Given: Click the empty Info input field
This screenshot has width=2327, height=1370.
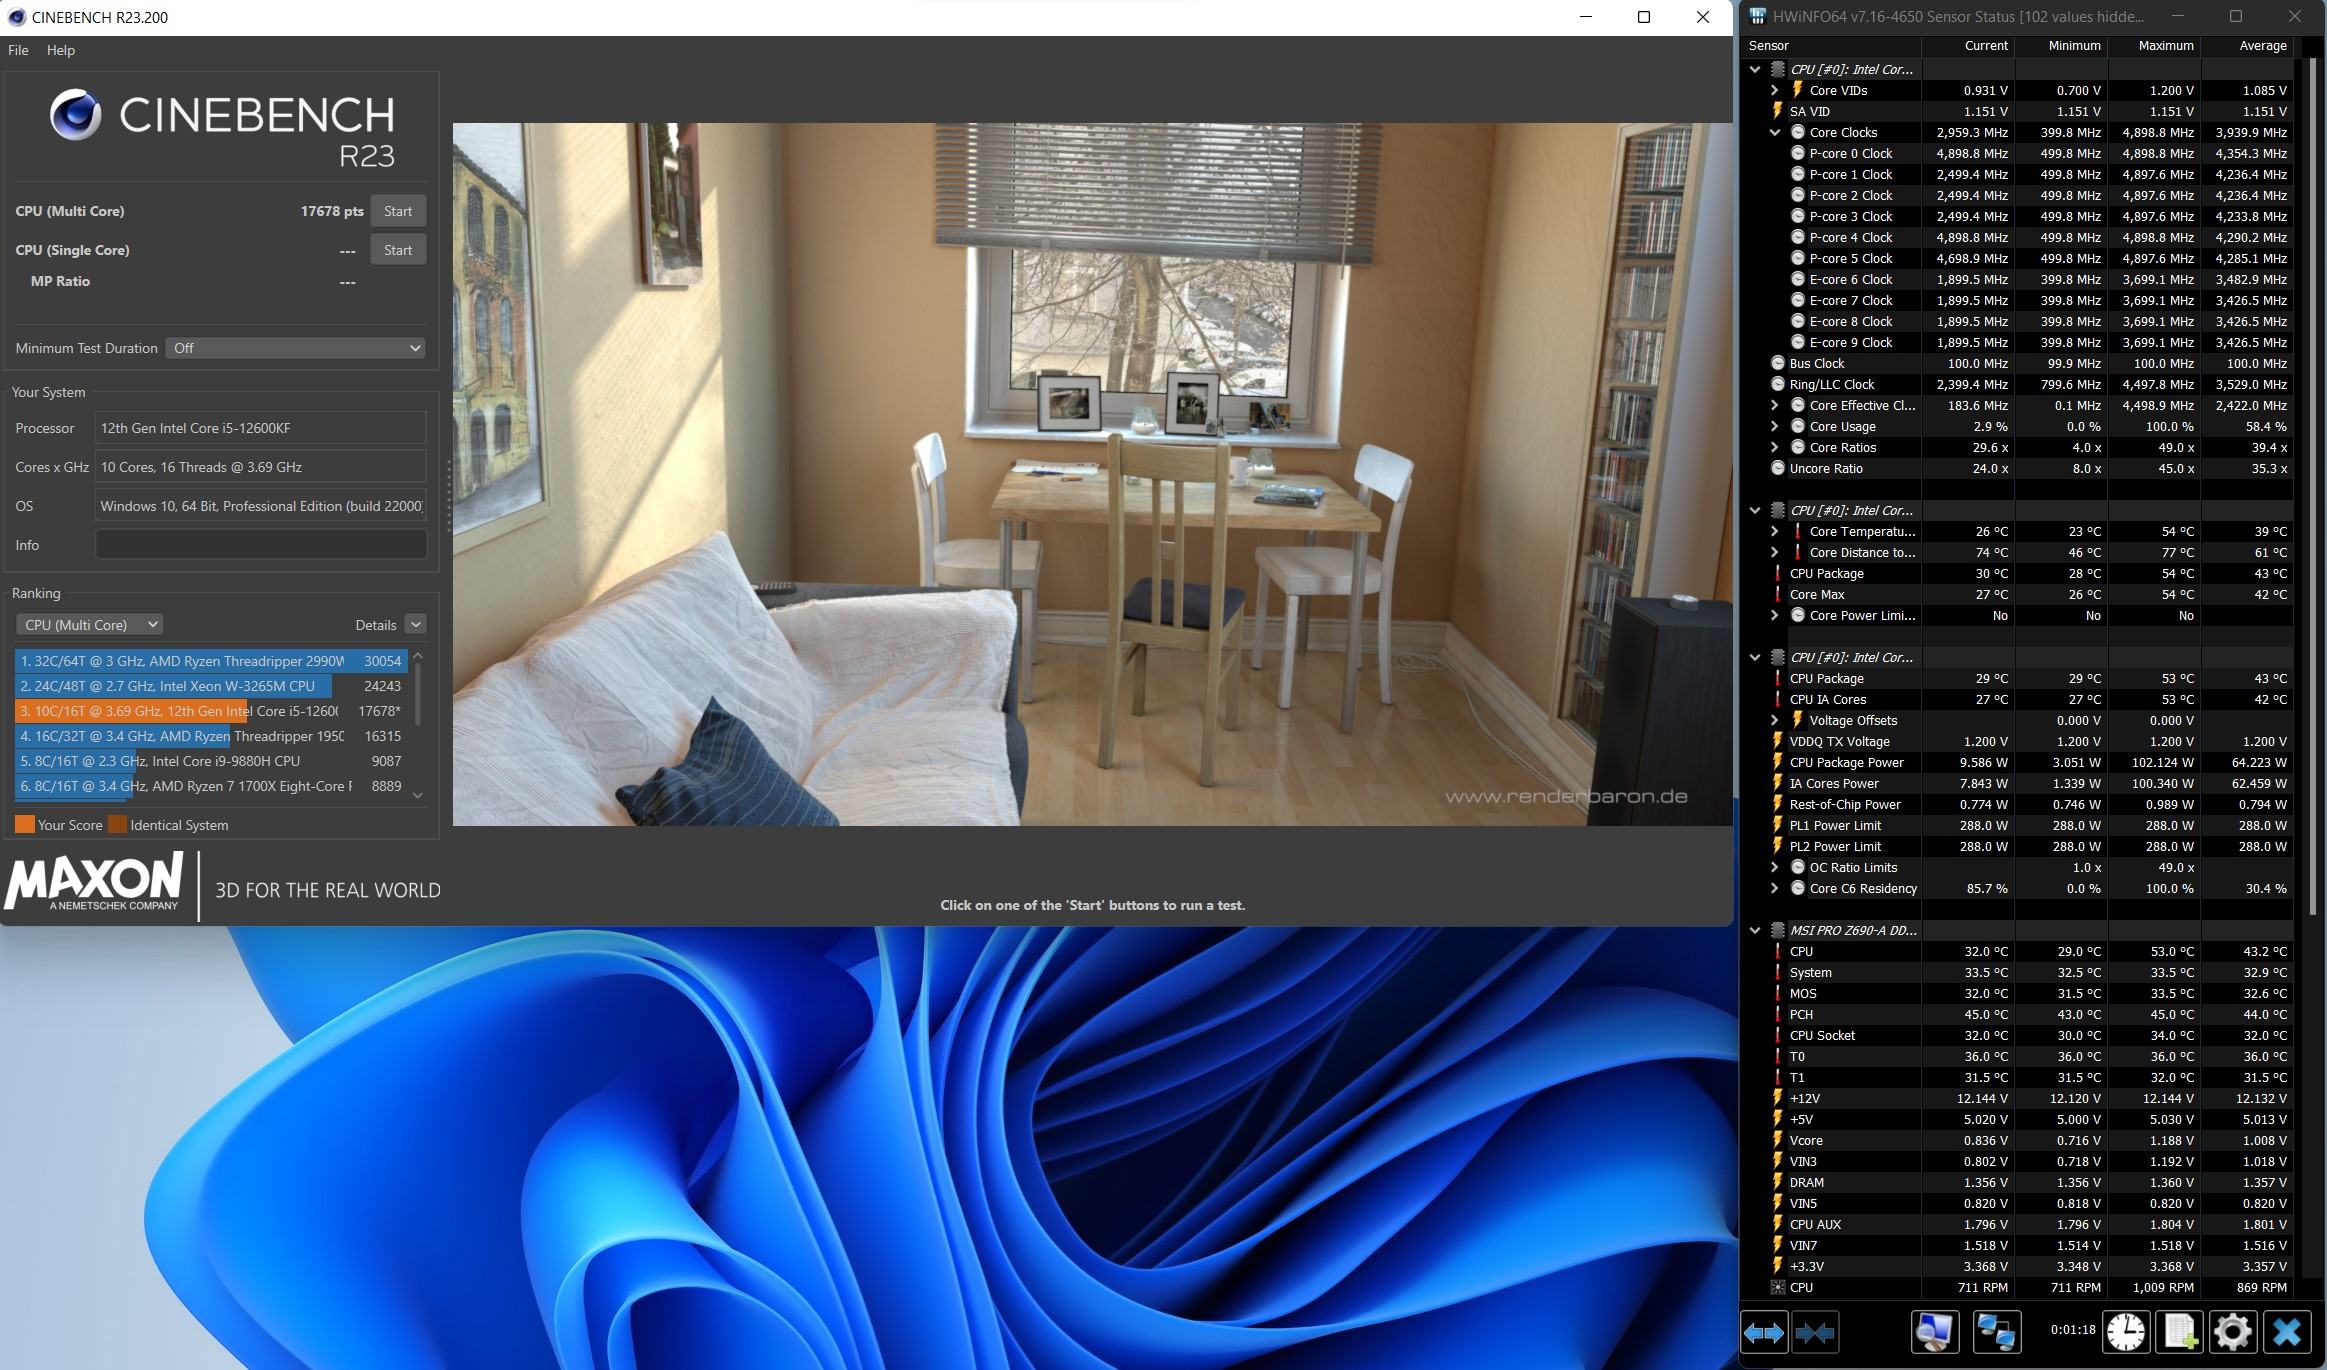Looking at the screenshot, I should (260, 545).
